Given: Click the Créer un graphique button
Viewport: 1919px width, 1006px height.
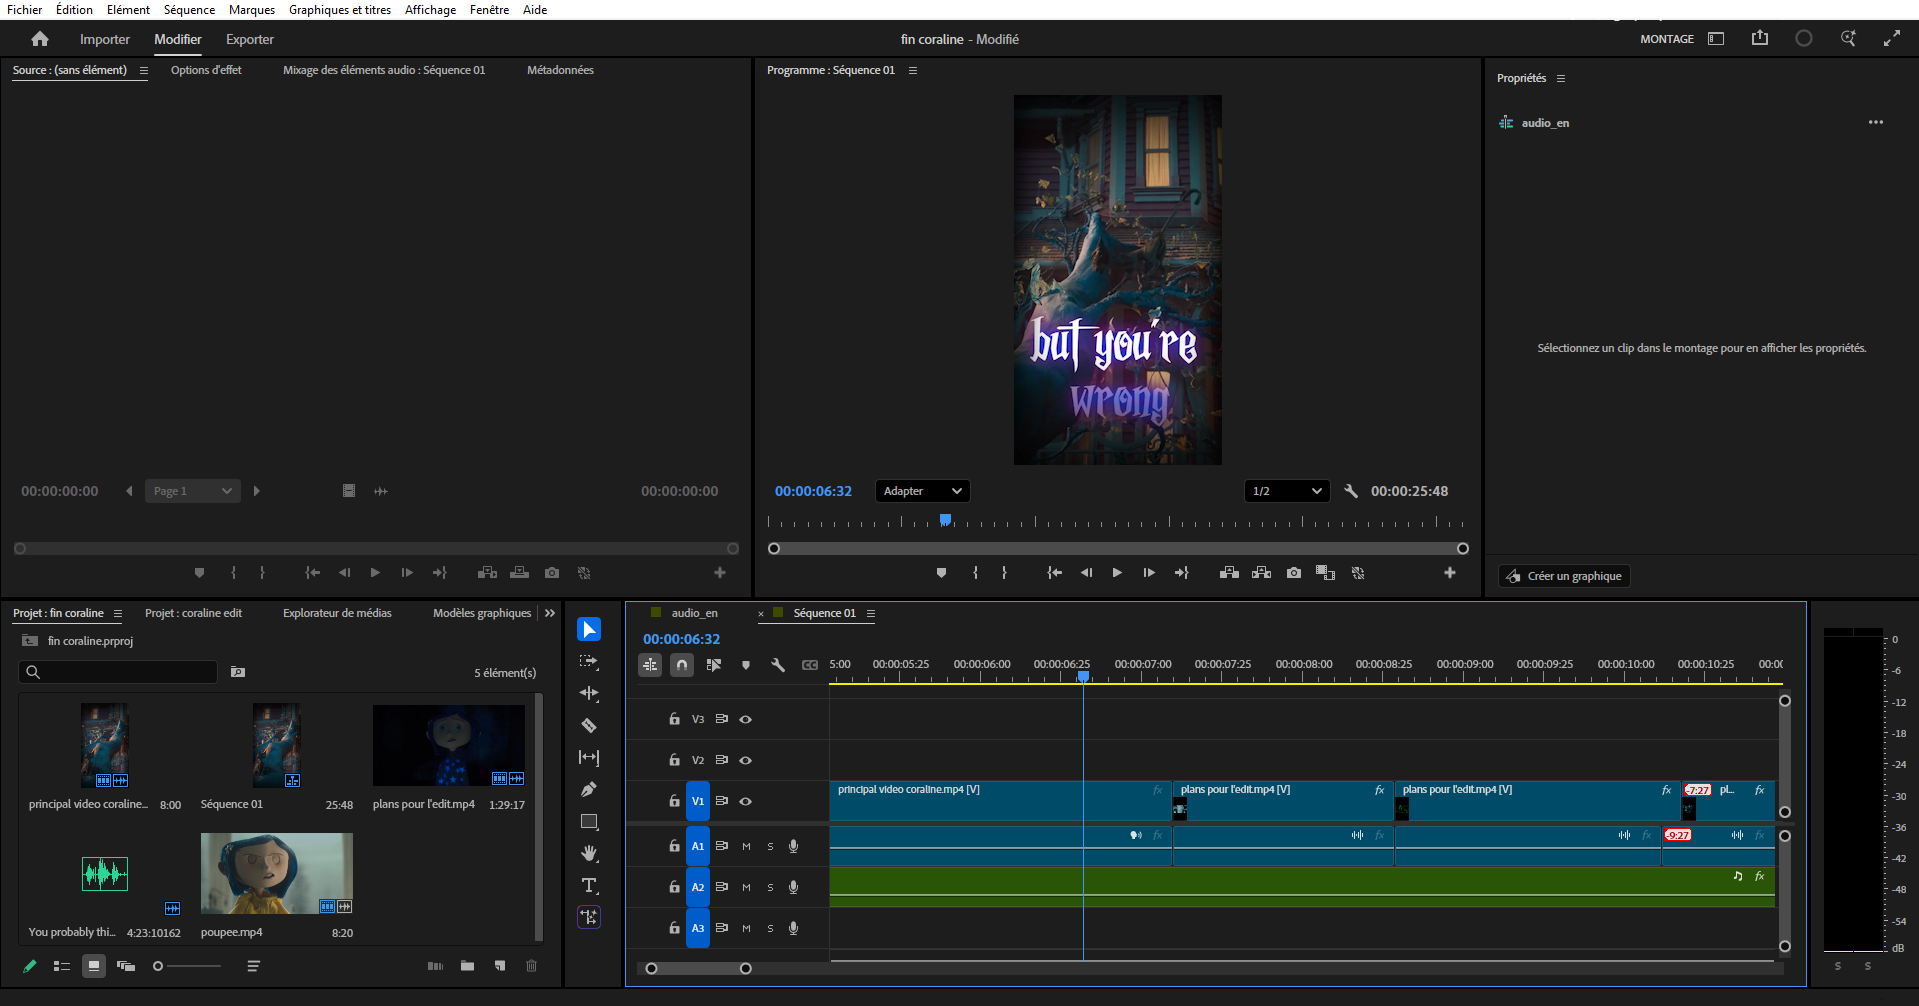Looking at the screenshot, I should pos(1564,576).
